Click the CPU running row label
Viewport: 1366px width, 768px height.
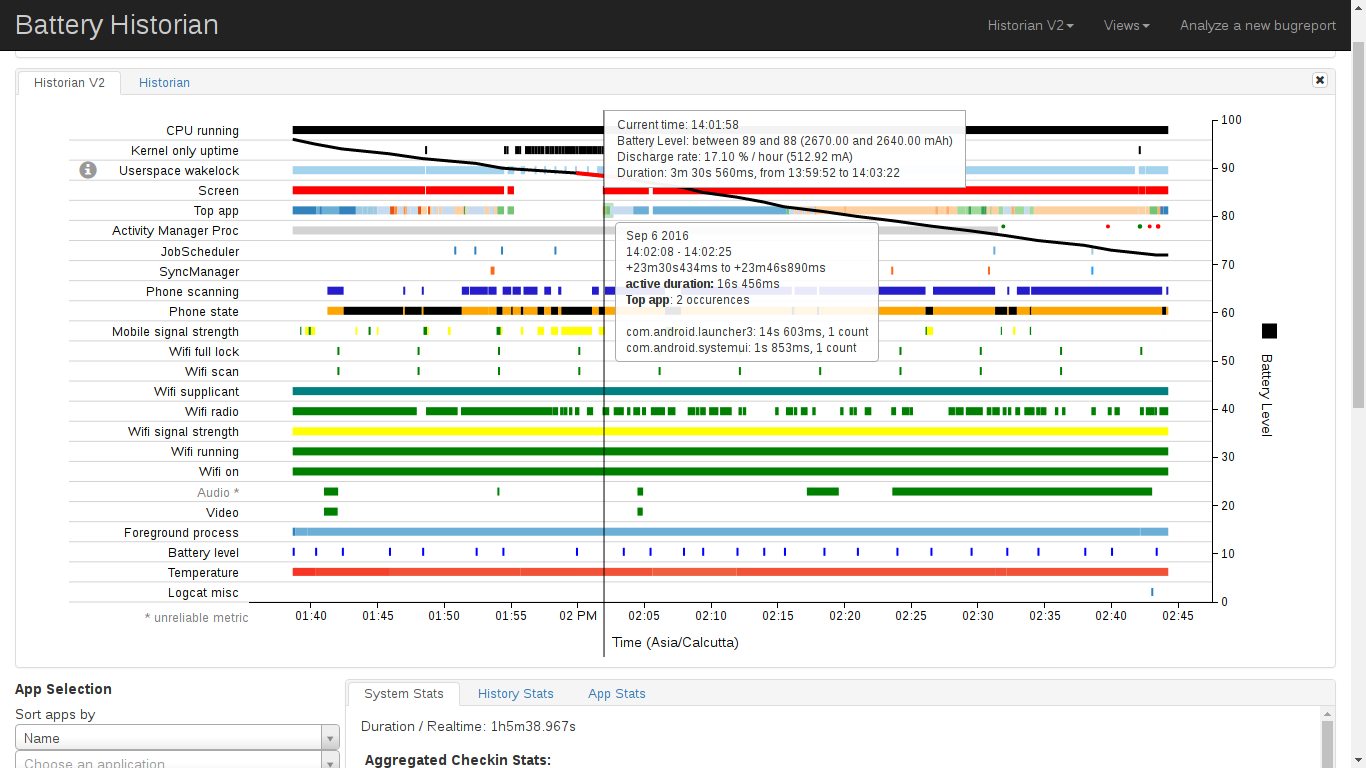[x=202, y=131]
